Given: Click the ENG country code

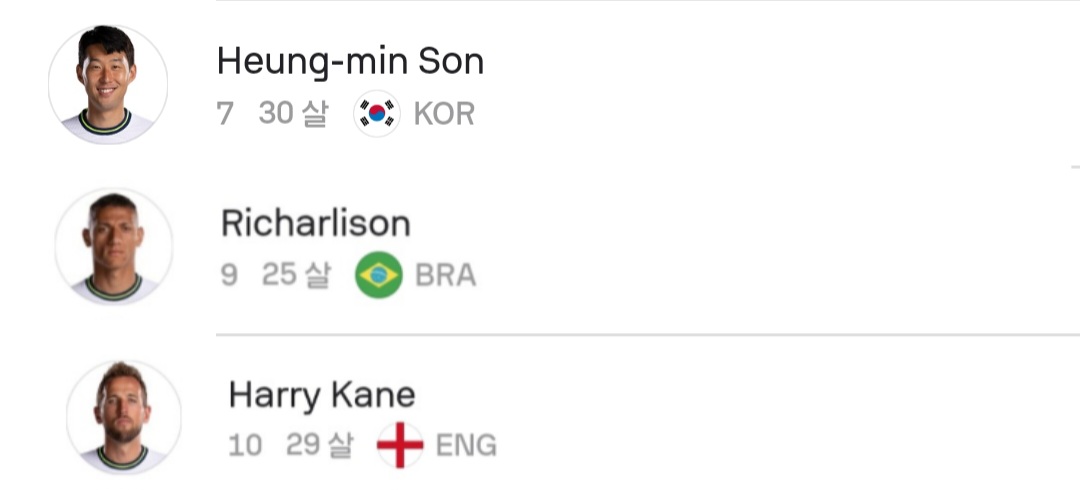Looking at the screenshot, I should coord(466,445).
